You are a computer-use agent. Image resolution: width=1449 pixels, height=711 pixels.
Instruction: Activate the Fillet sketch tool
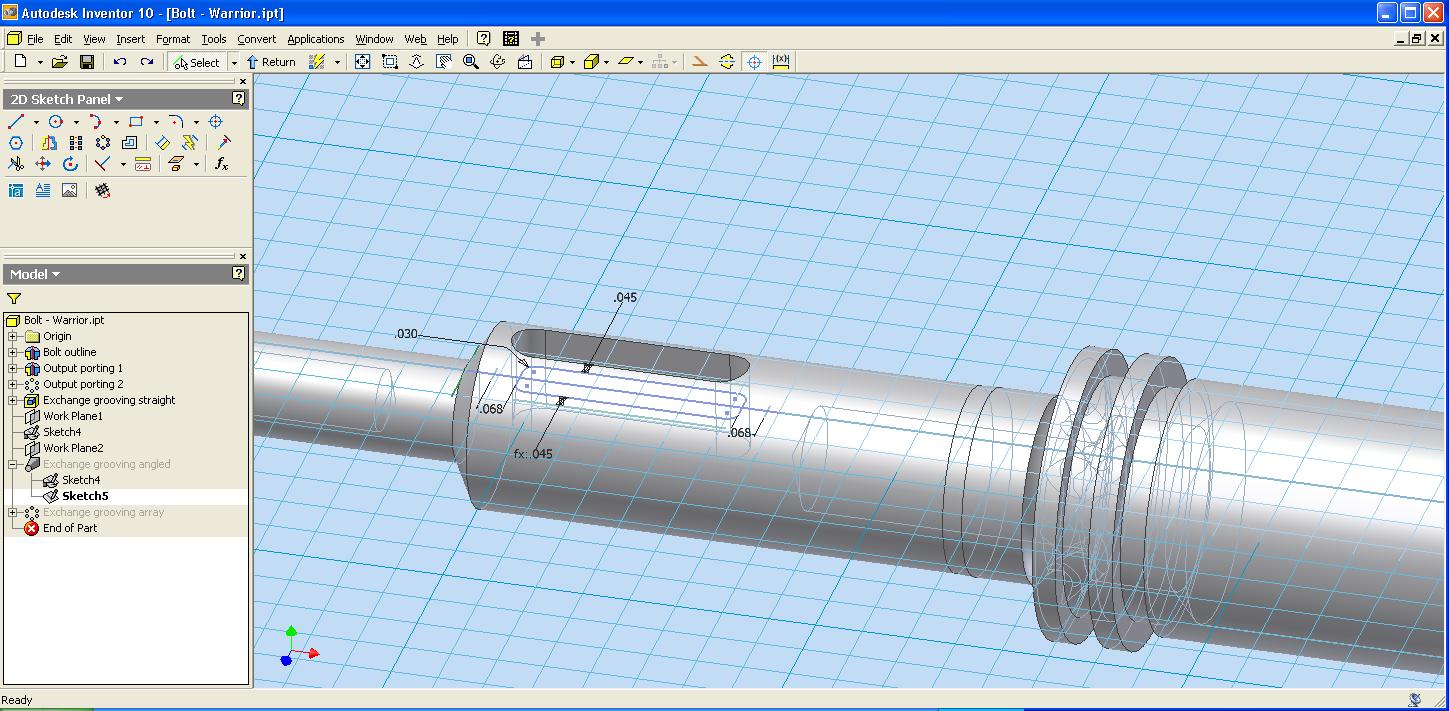(x=176, y=122)
